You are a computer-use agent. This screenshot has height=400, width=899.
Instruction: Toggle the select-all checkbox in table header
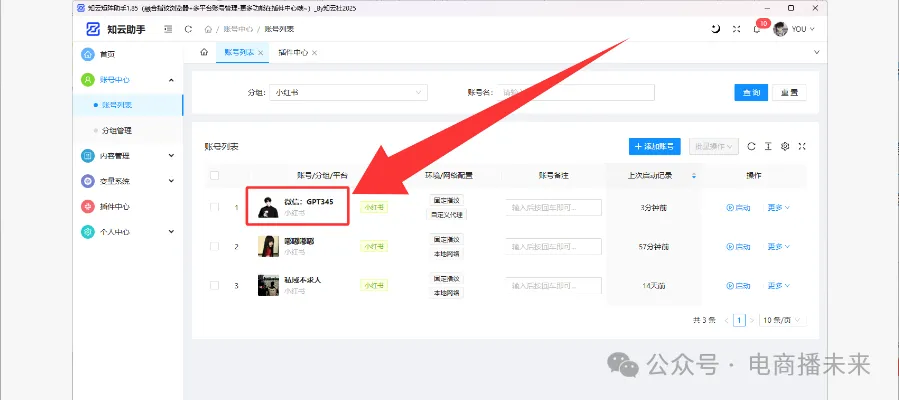pyautogui.click(x=214, y=176)
